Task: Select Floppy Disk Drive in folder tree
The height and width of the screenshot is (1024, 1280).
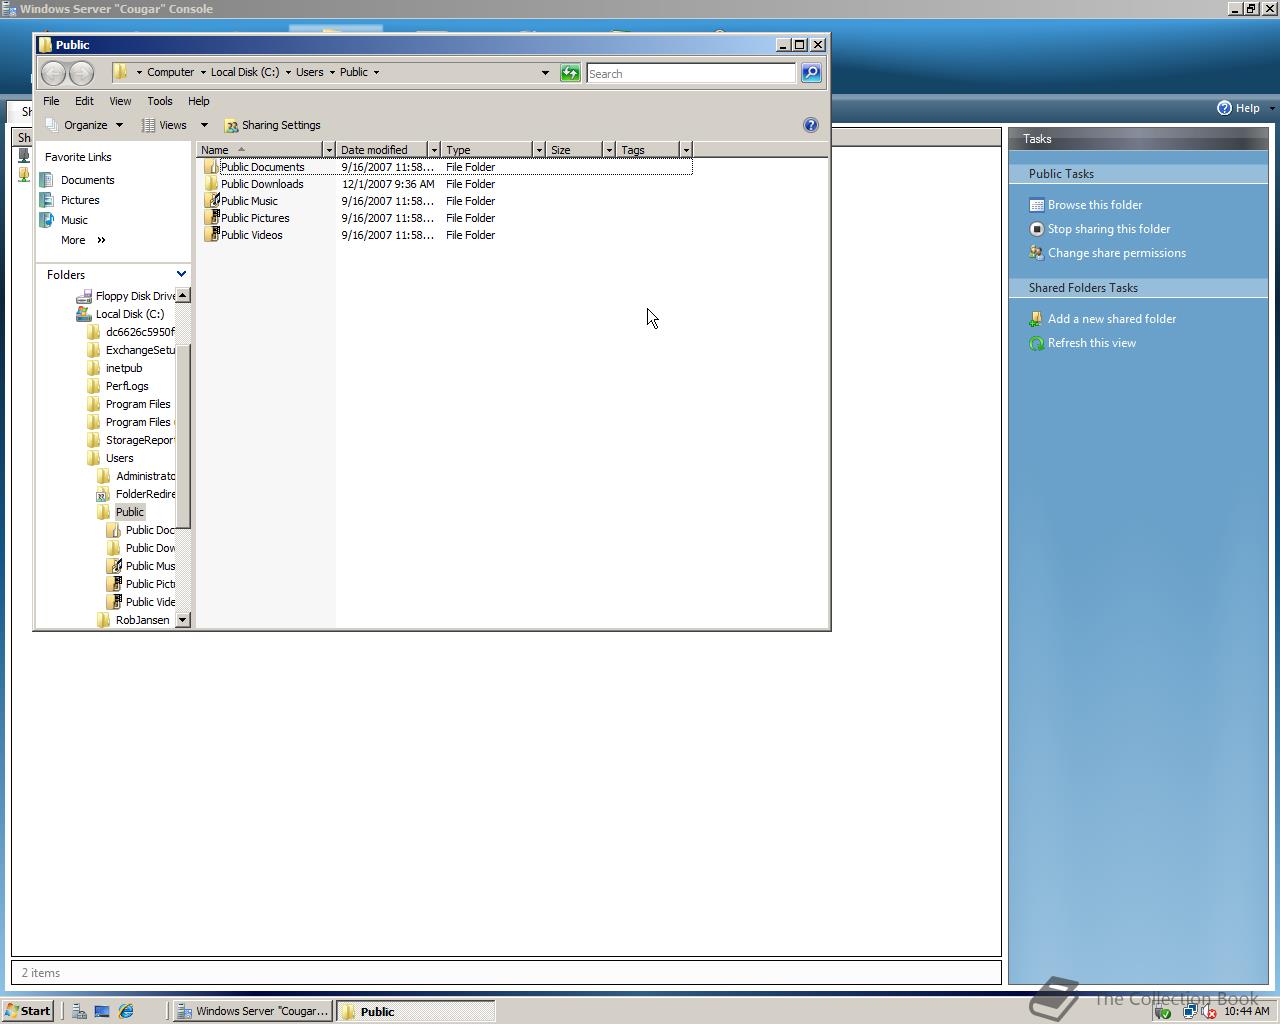Action: click(135, 296)
